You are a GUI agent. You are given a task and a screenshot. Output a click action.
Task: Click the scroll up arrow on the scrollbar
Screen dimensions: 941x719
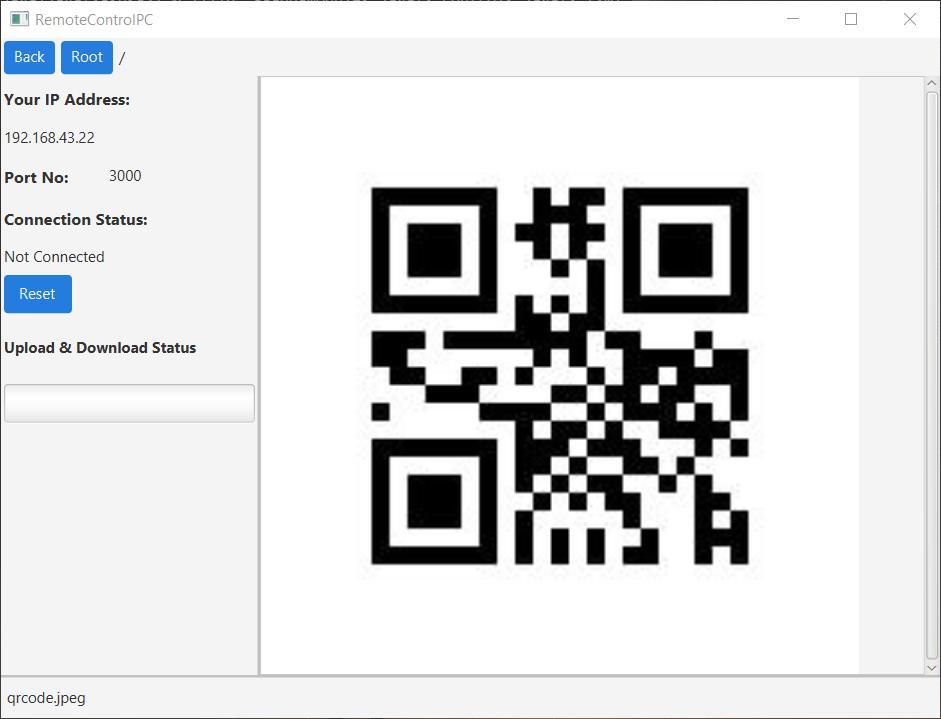[x=931, y=83]
